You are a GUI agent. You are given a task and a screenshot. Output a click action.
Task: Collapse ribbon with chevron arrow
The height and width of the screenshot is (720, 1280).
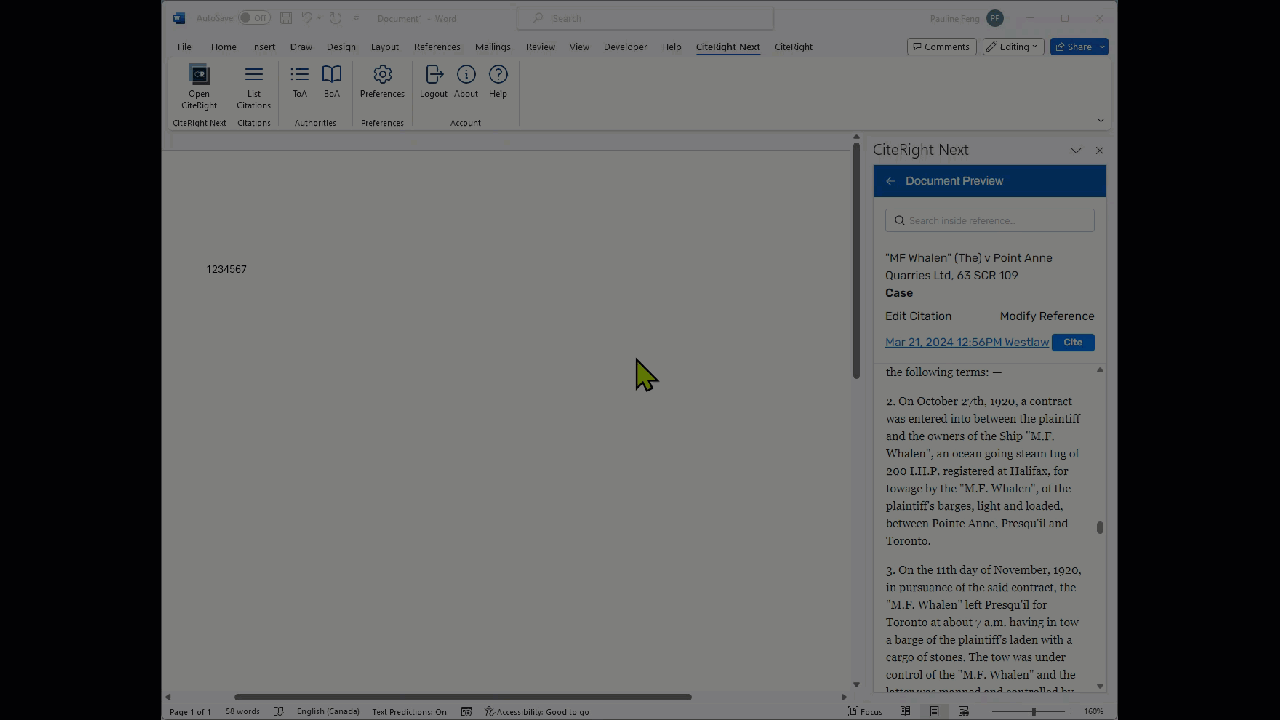pos(1100,120)
